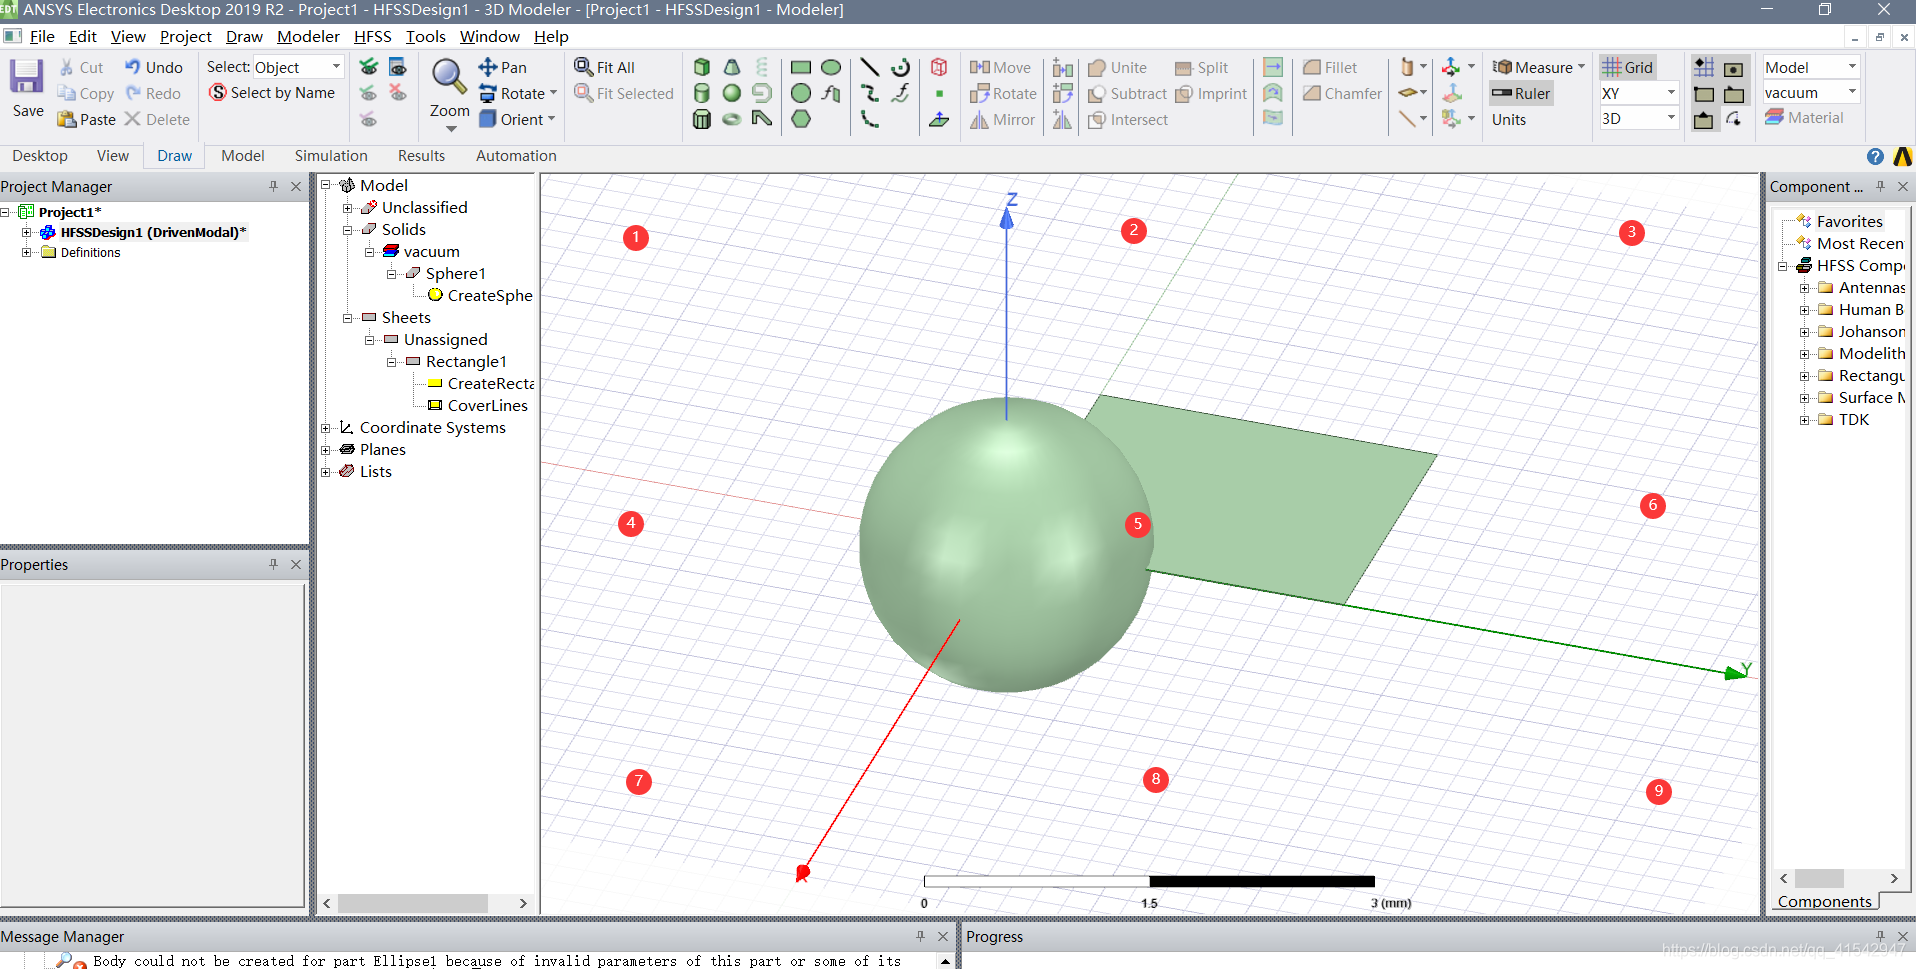Click the red wireframe region box icon

pyautogui.click(x=939, y=67)
